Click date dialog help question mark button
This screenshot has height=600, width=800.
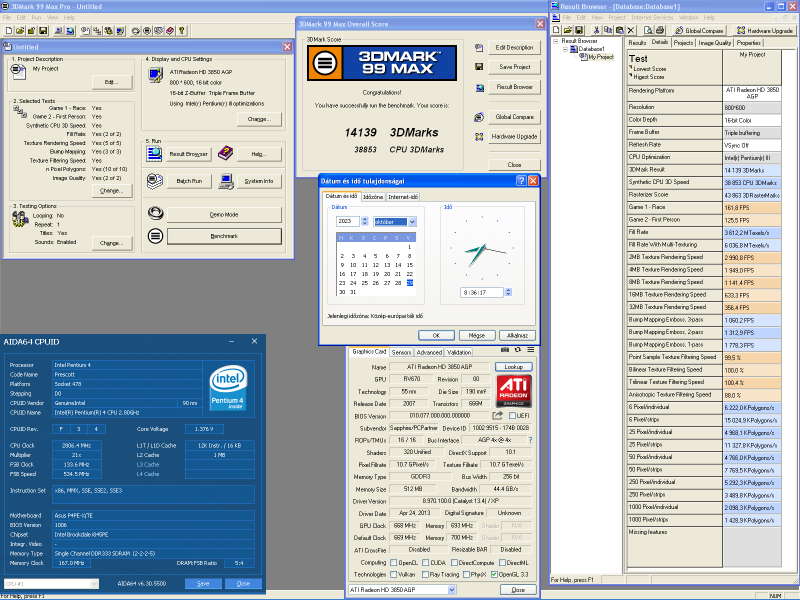point(521,181)
